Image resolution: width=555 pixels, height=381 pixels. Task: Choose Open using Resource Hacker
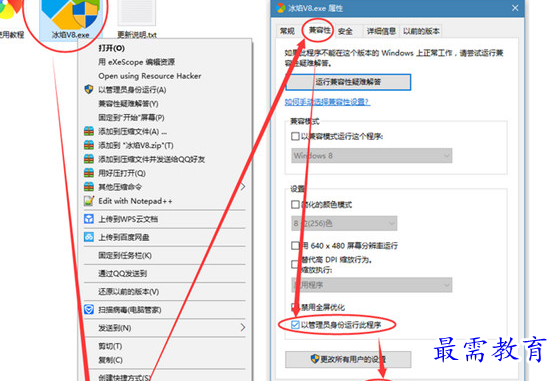(150, 76)
